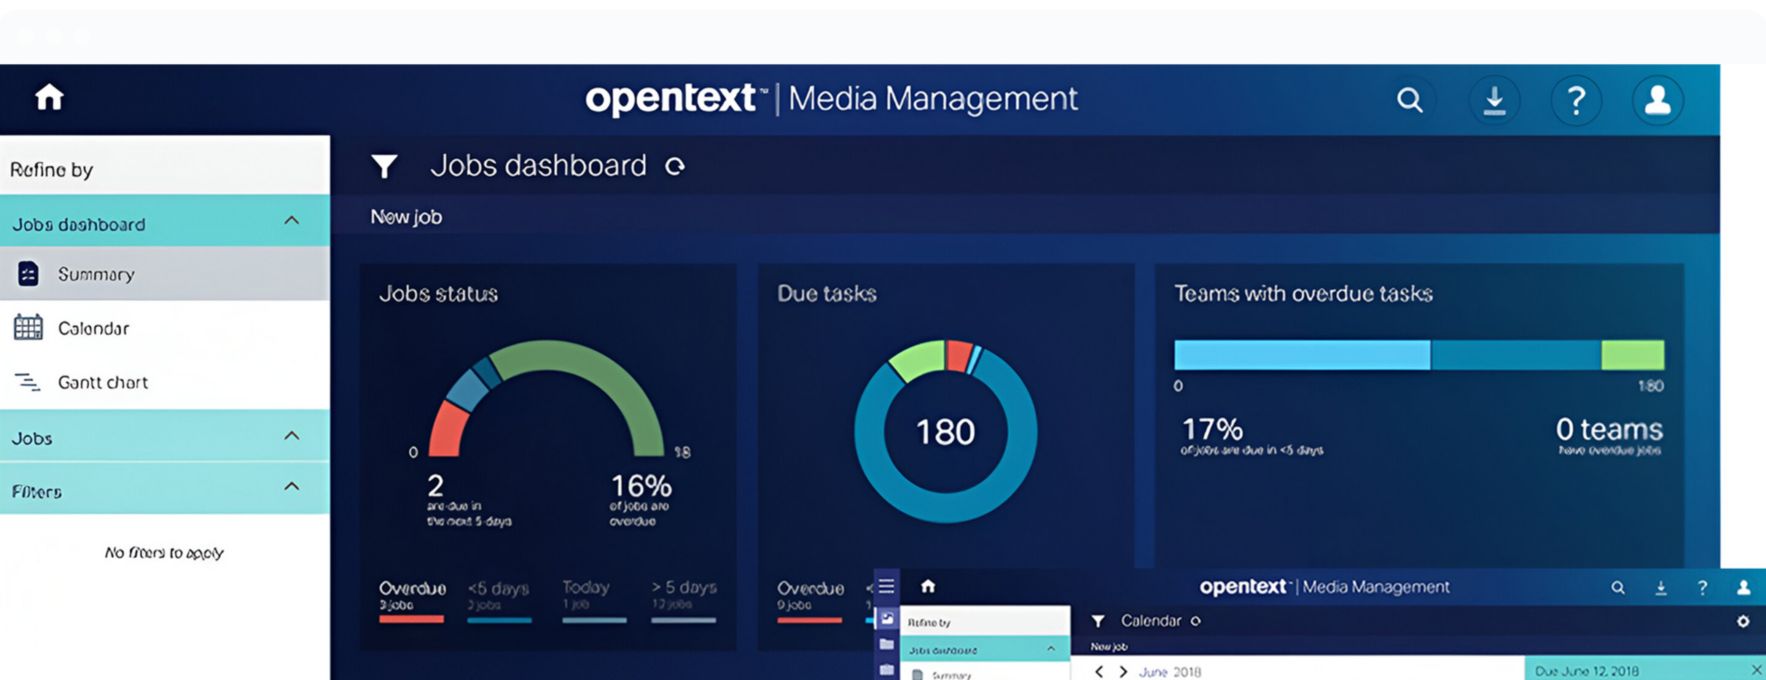Collapse the Jobs section chevron
The width and height of the screenshot is (1766, 680).
[x=291, y=436]
